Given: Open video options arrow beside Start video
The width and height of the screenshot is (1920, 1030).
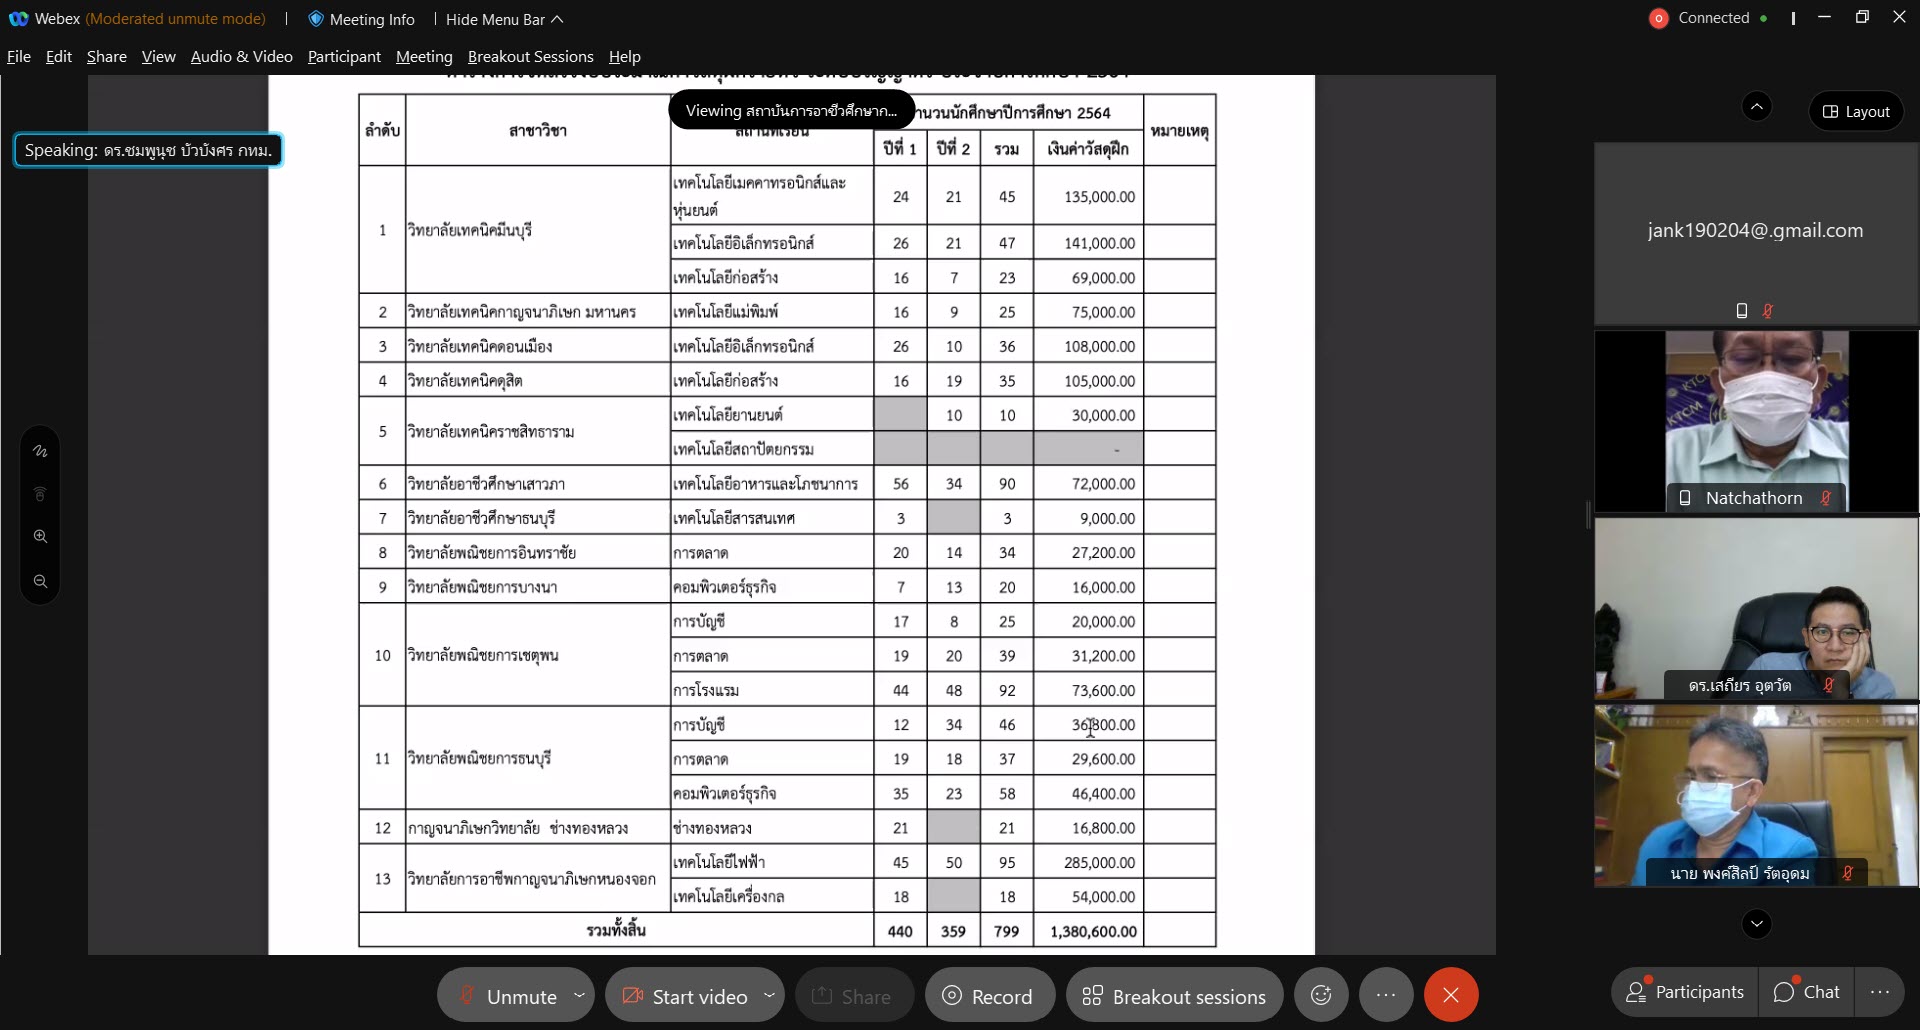Looking at the screenshot, I should (769, 996).
